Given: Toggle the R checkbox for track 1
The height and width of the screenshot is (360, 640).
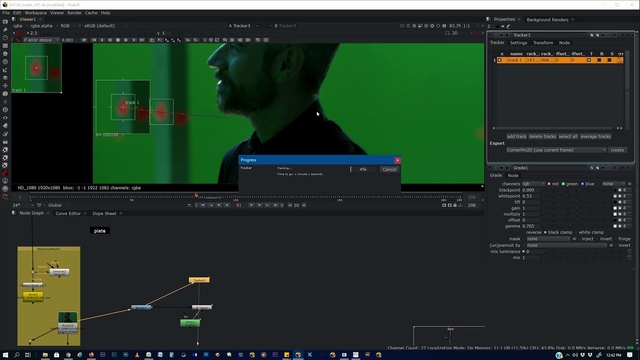Looking at the screenshot, I should coord(599,60).
